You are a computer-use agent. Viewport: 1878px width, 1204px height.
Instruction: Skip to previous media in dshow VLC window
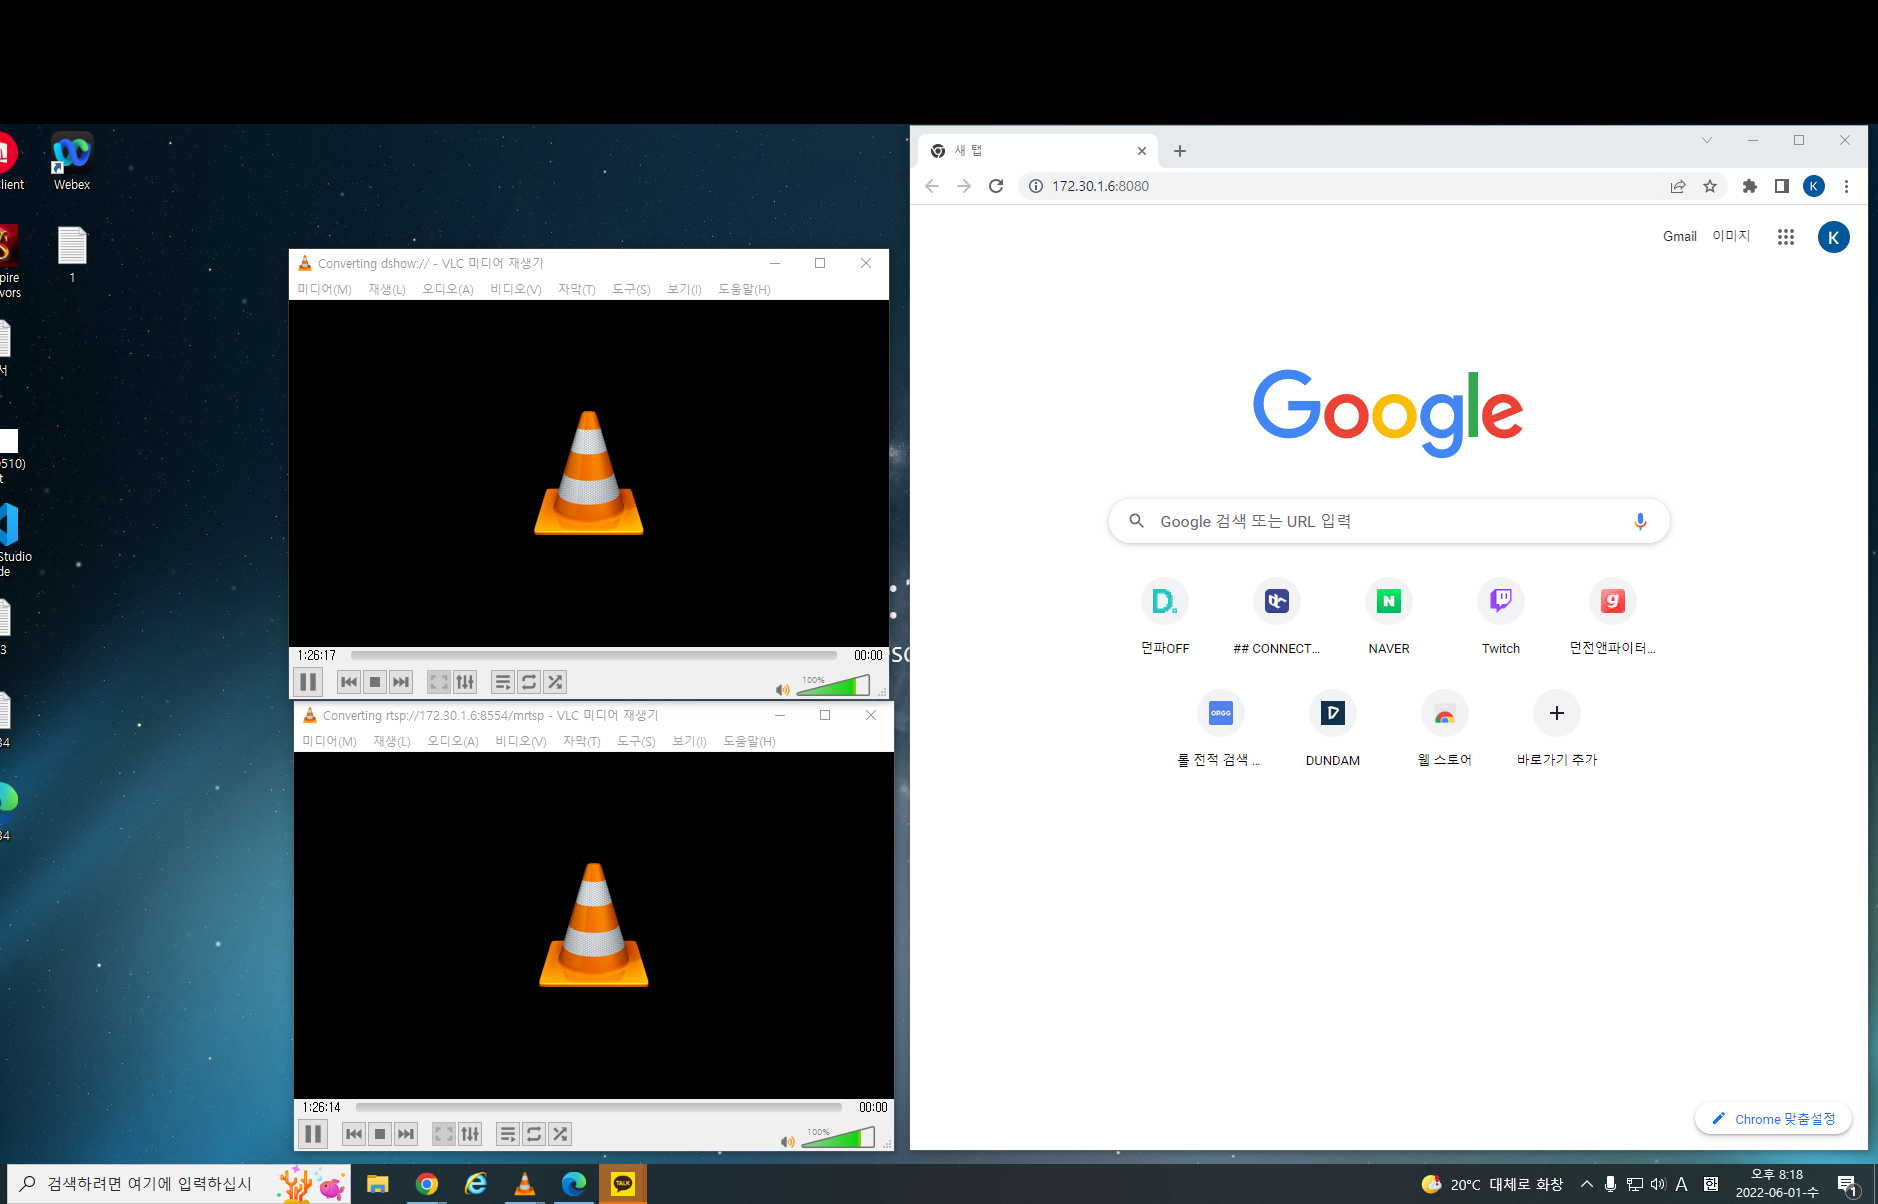coord(349,682)
